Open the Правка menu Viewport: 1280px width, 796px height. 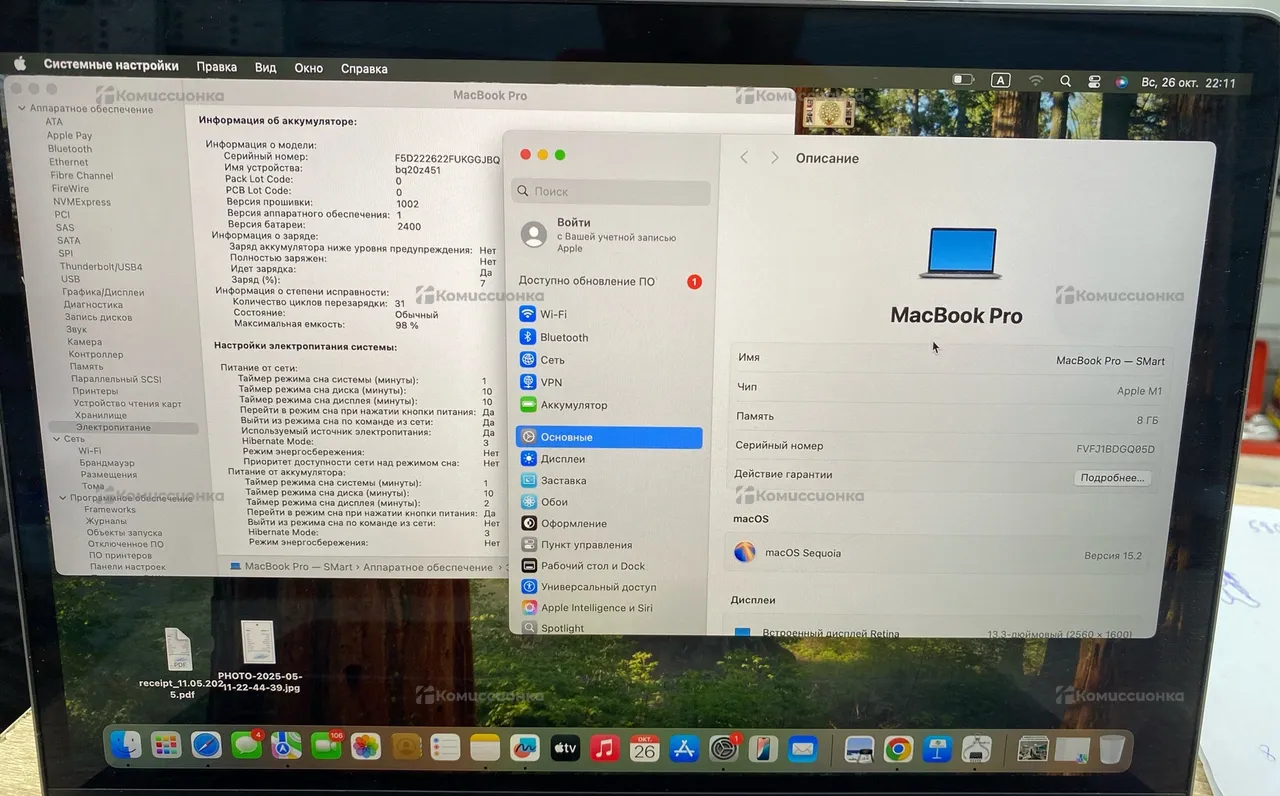[216, 68]
